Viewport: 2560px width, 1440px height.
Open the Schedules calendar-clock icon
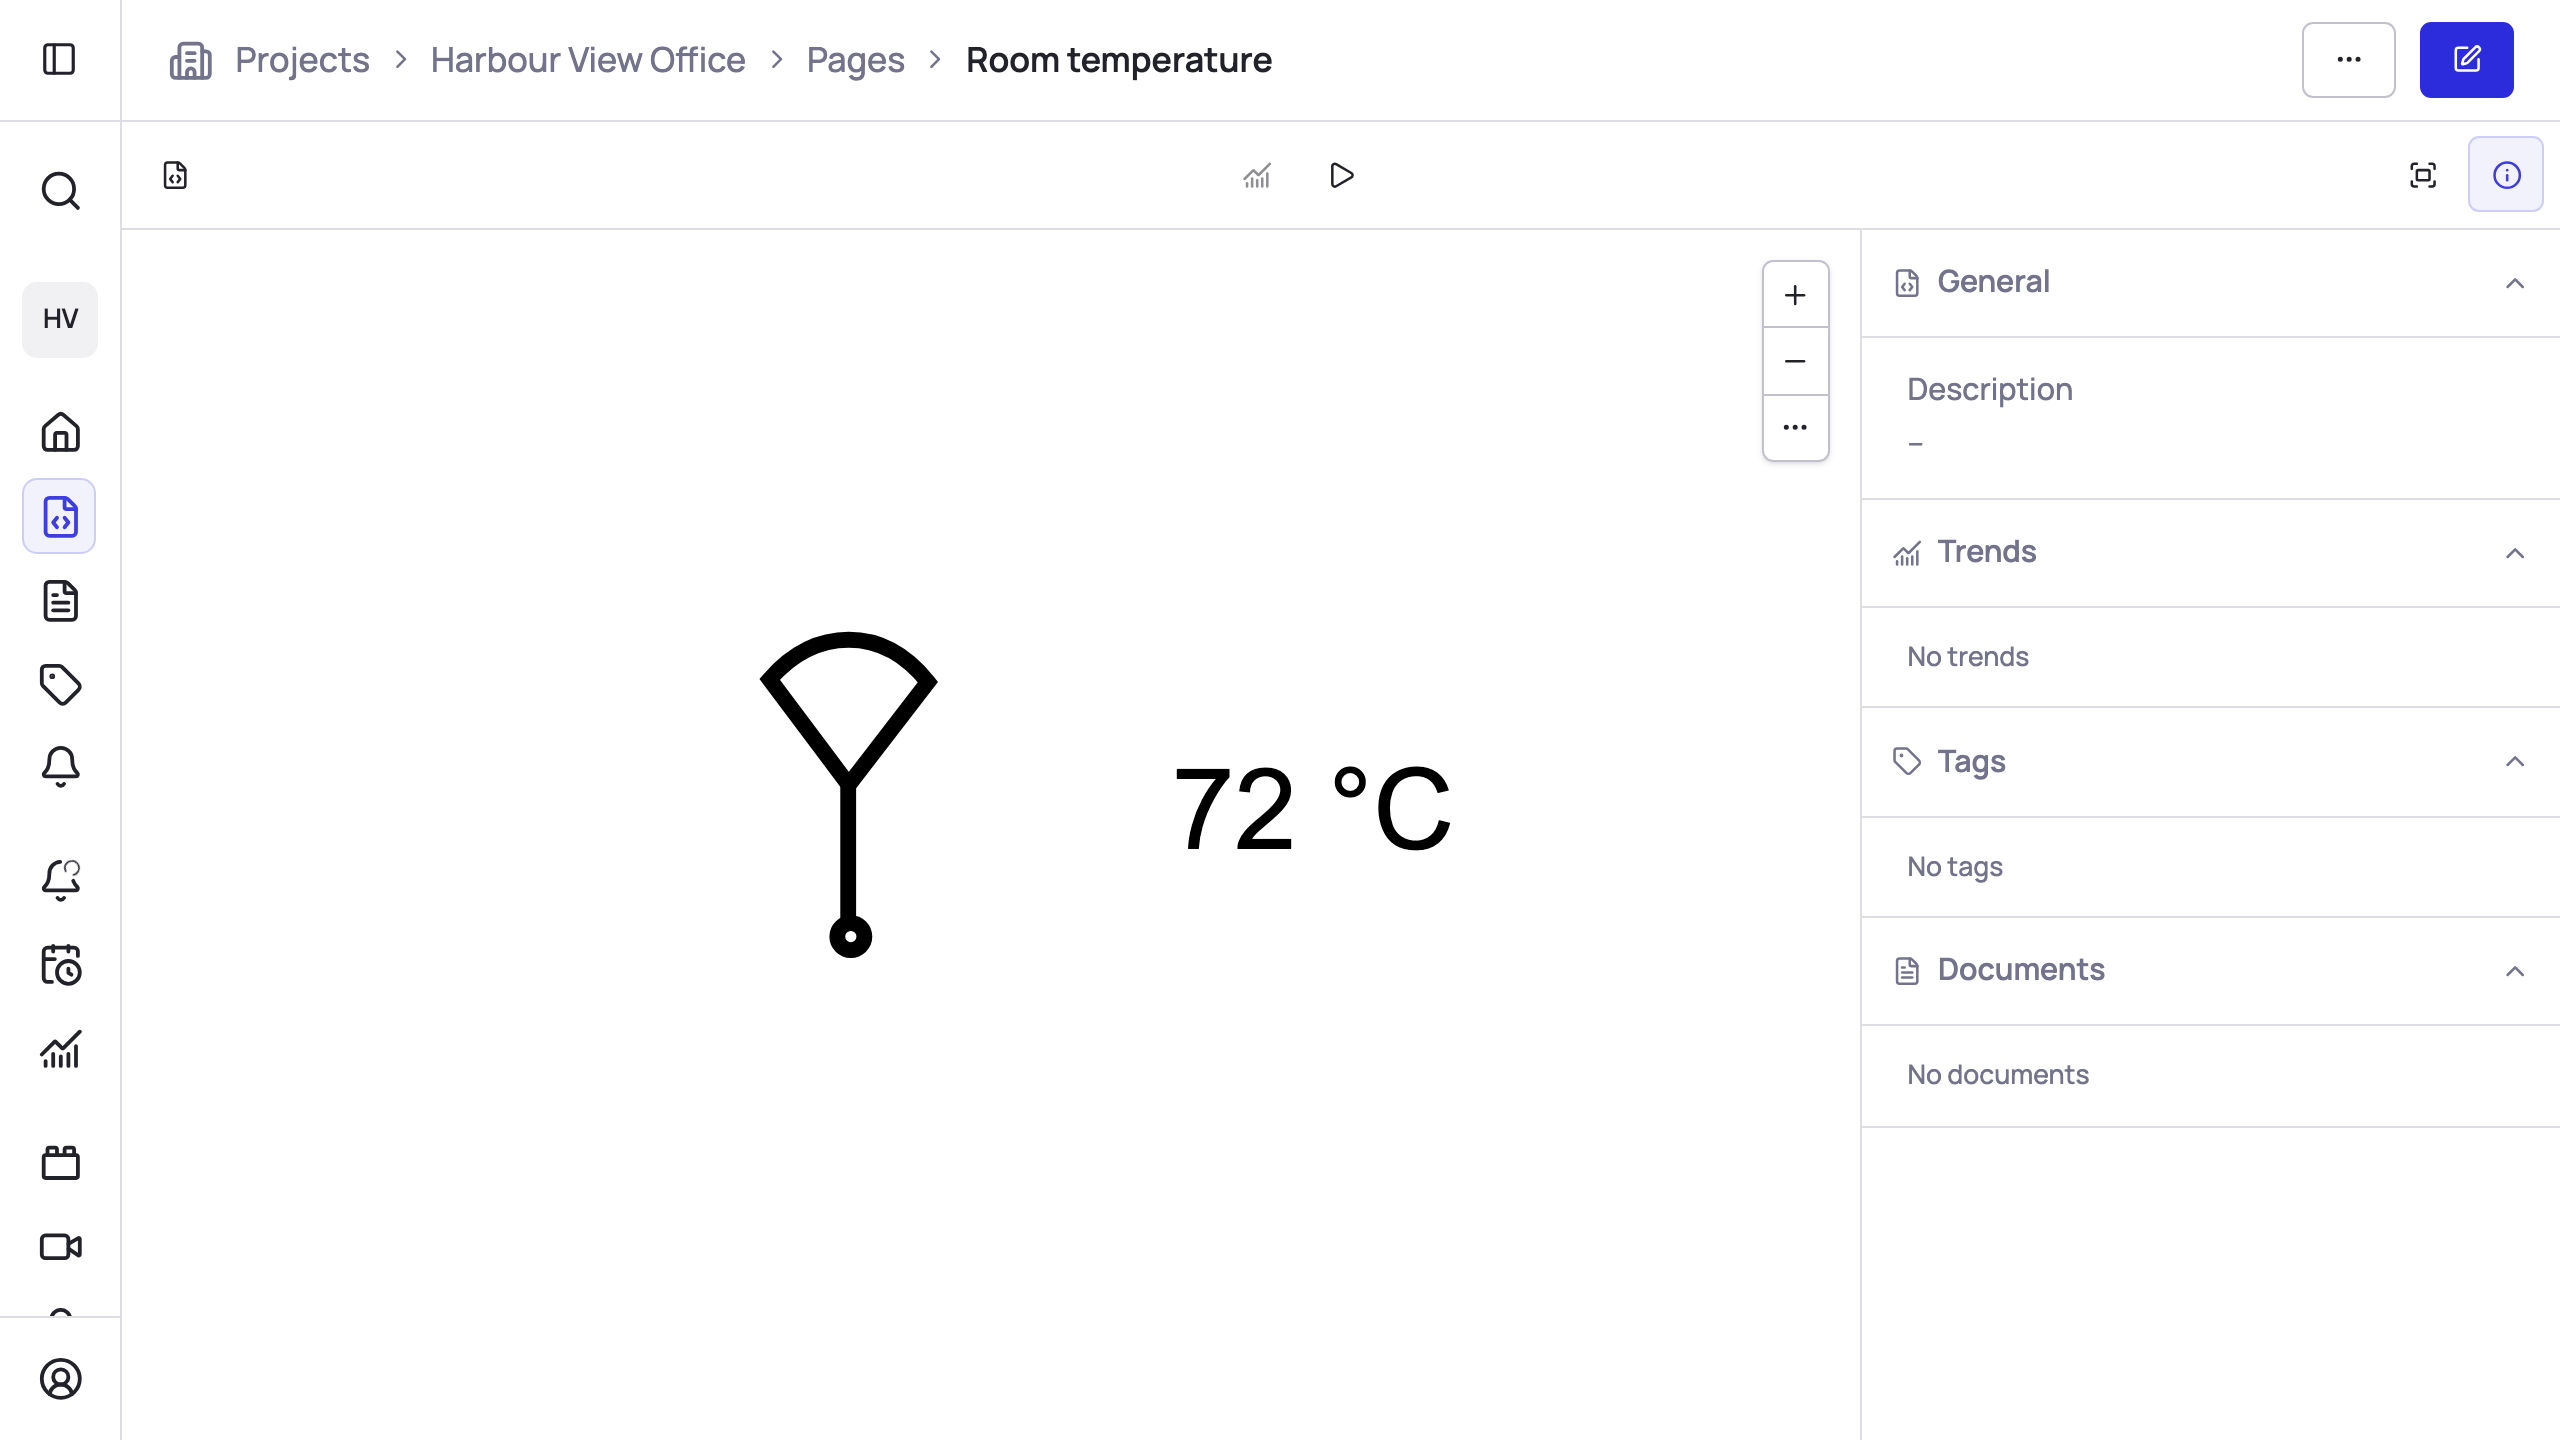coord(60,965)
